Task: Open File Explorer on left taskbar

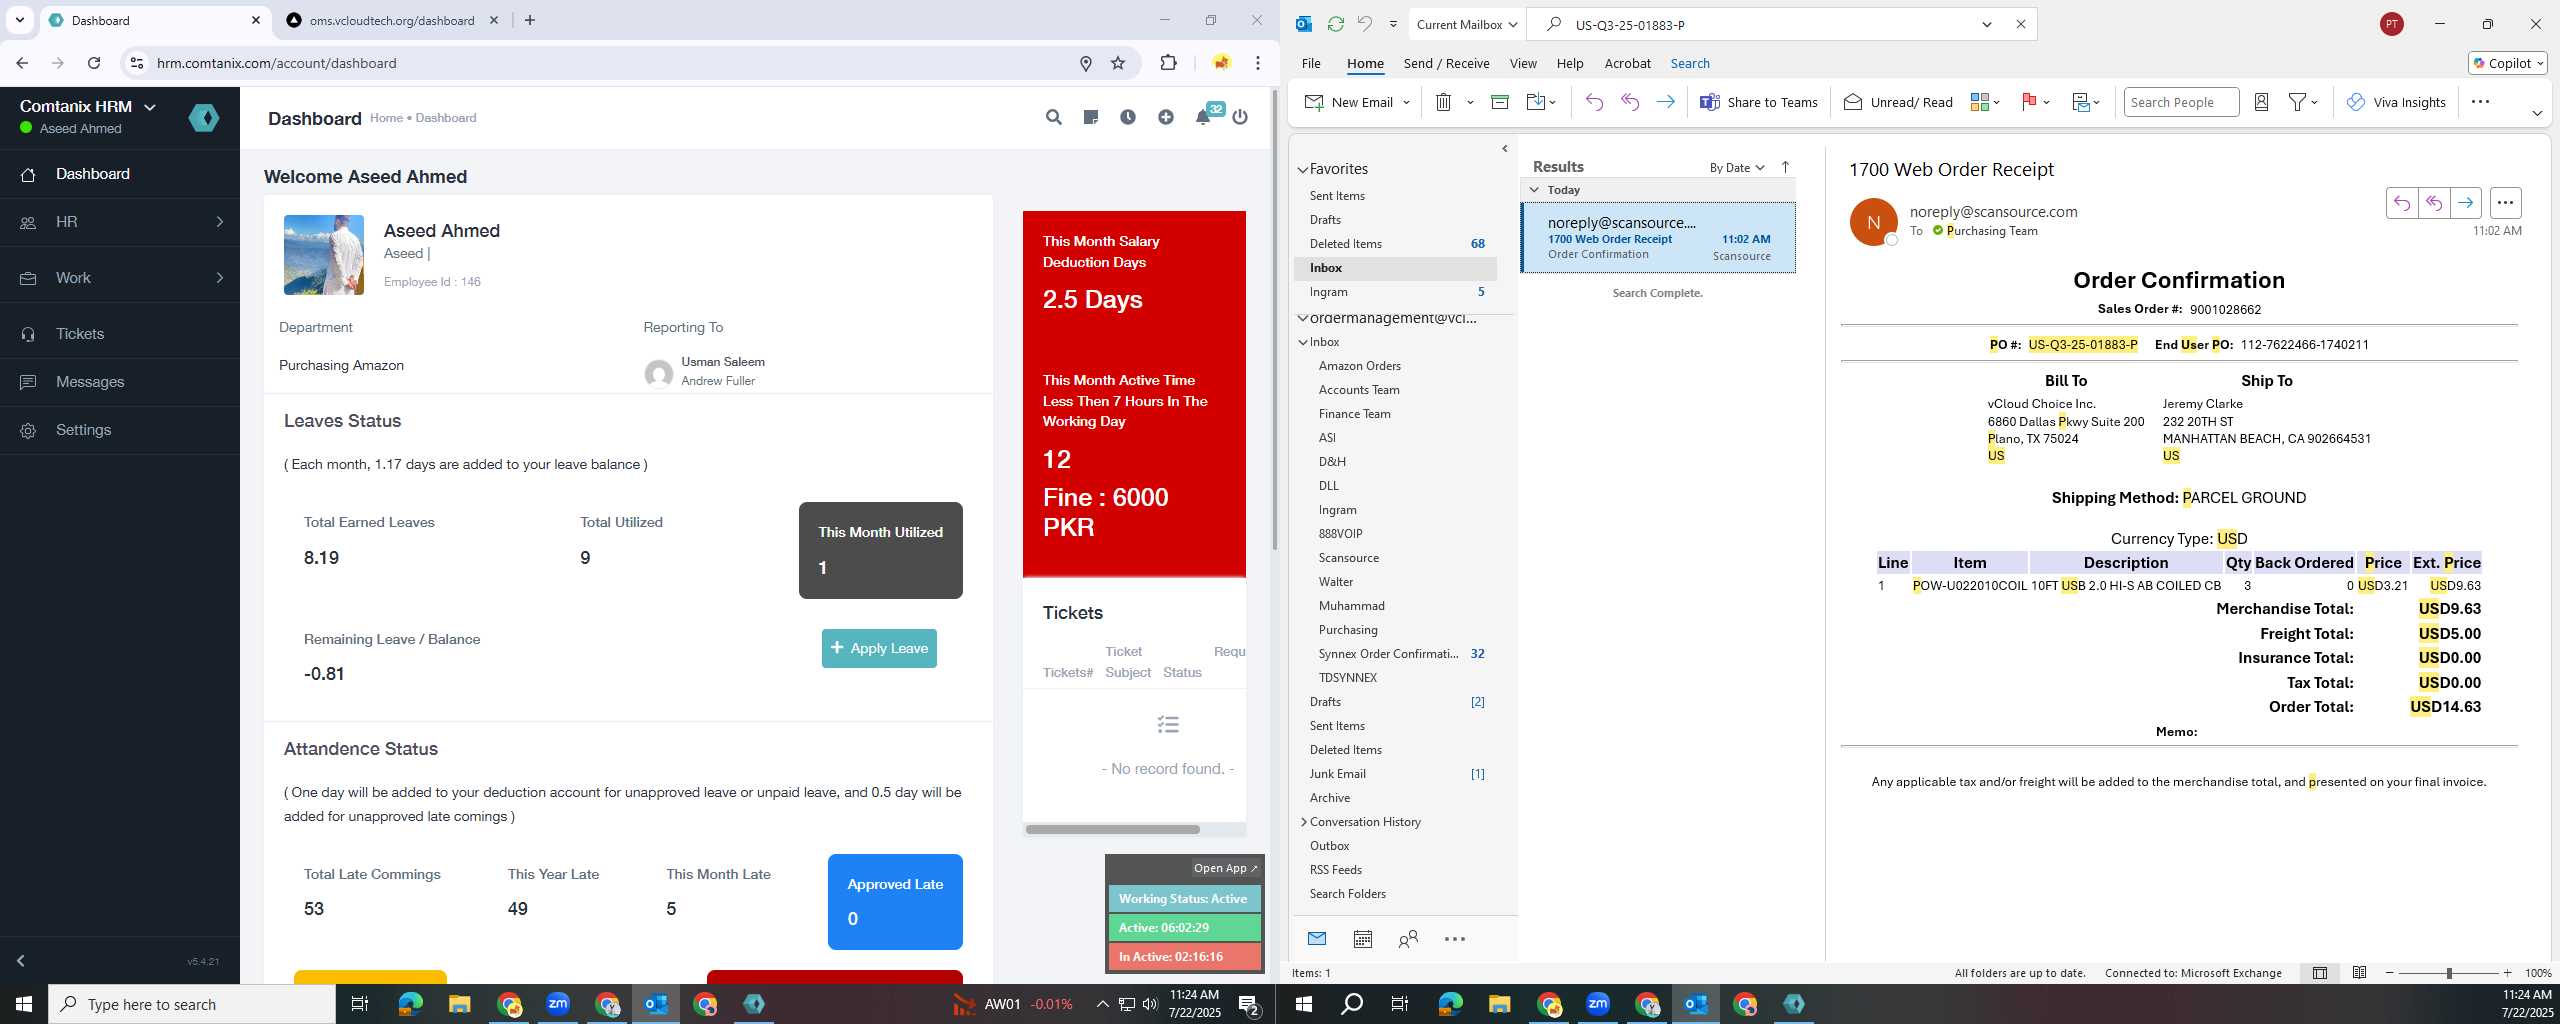Action: (x=459, y=1004)
